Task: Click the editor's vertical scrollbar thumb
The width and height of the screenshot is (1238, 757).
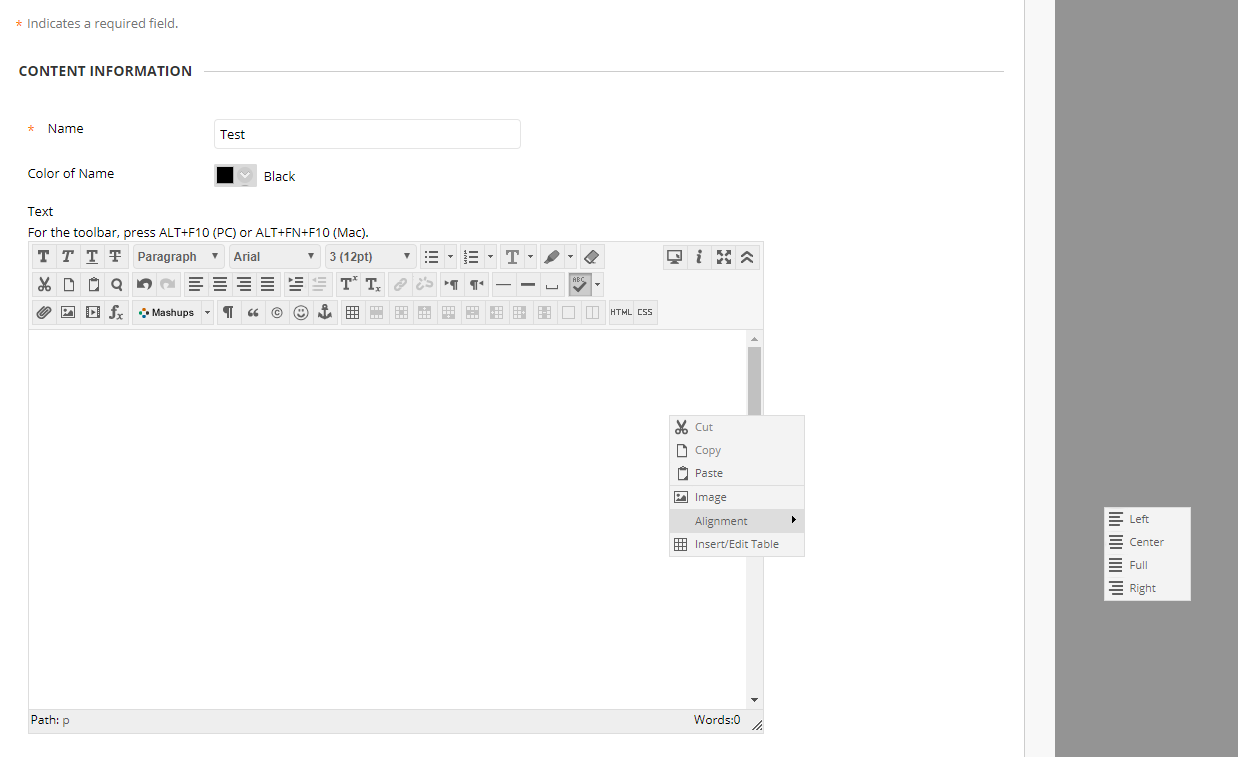Action: click(754, 381)
